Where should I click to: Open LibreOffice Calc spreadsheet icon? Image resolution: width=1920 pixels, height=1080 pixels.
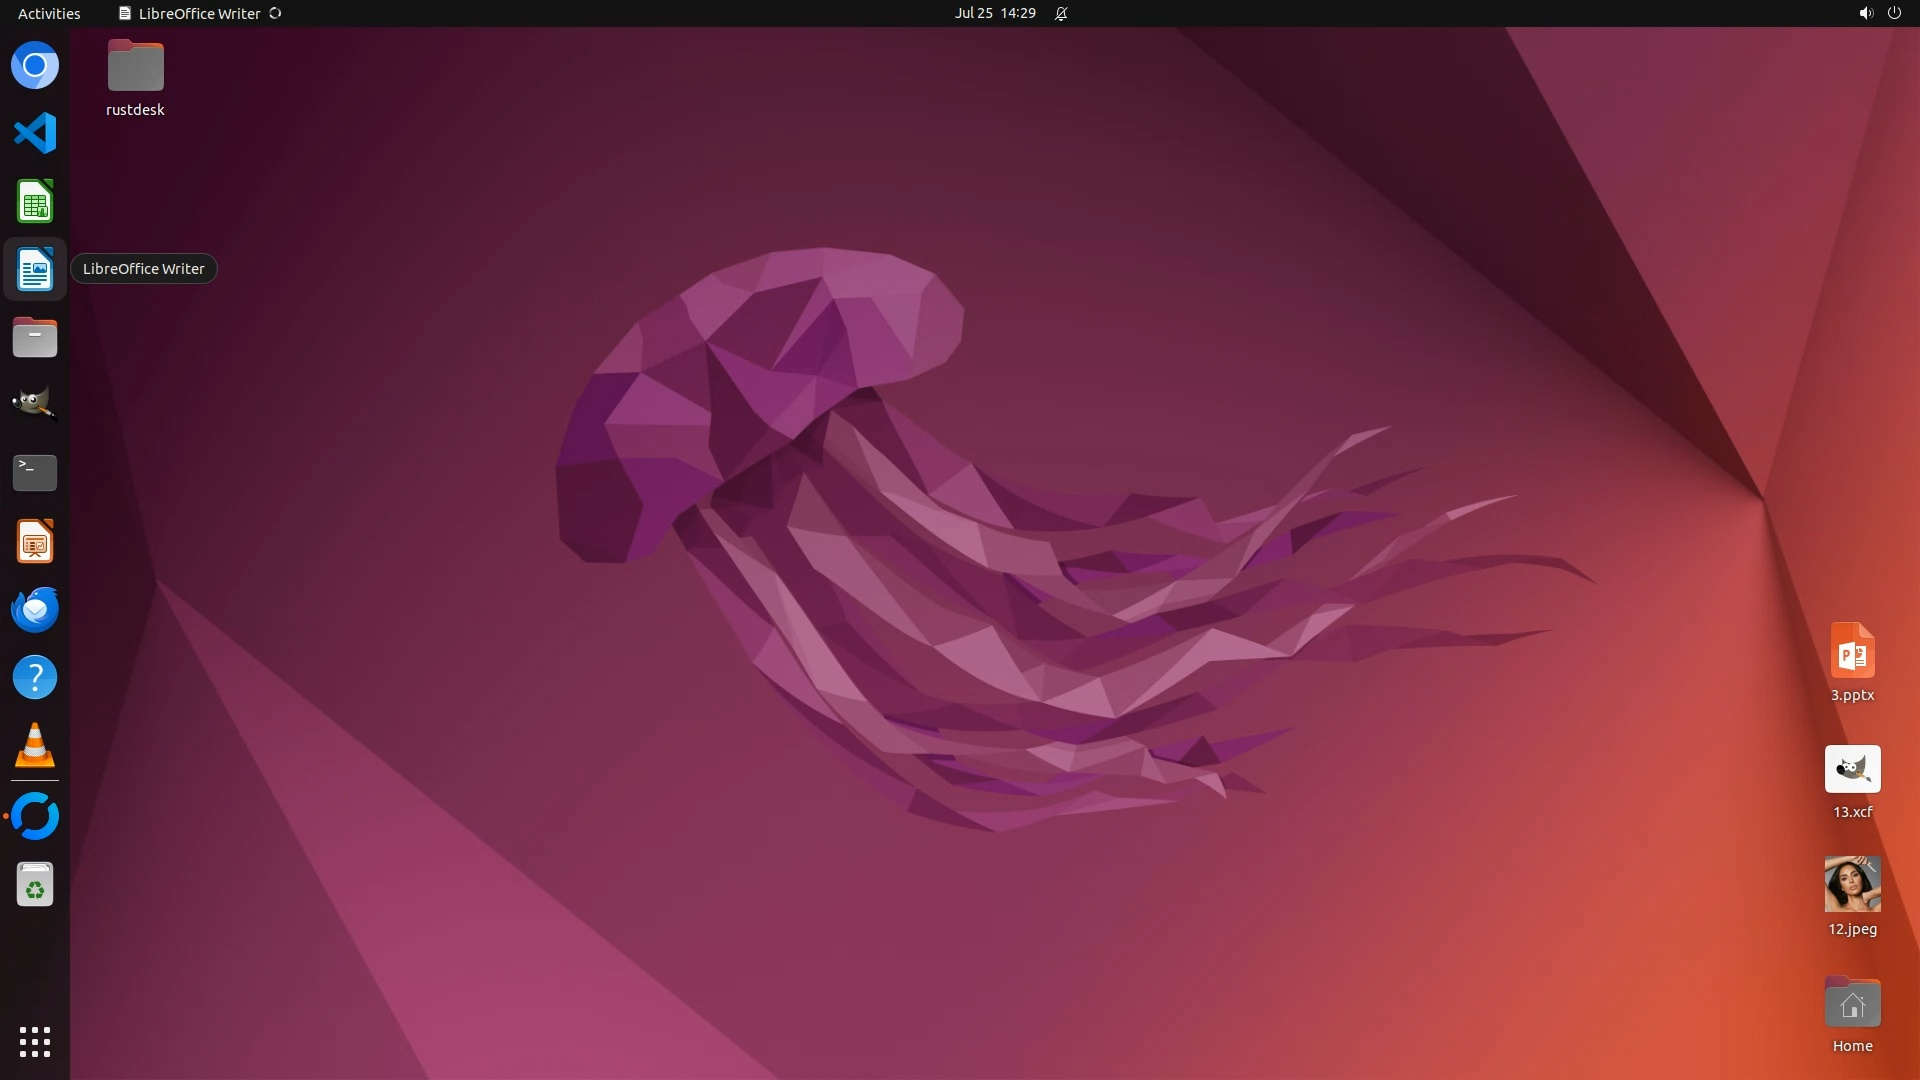click(35, 202)
